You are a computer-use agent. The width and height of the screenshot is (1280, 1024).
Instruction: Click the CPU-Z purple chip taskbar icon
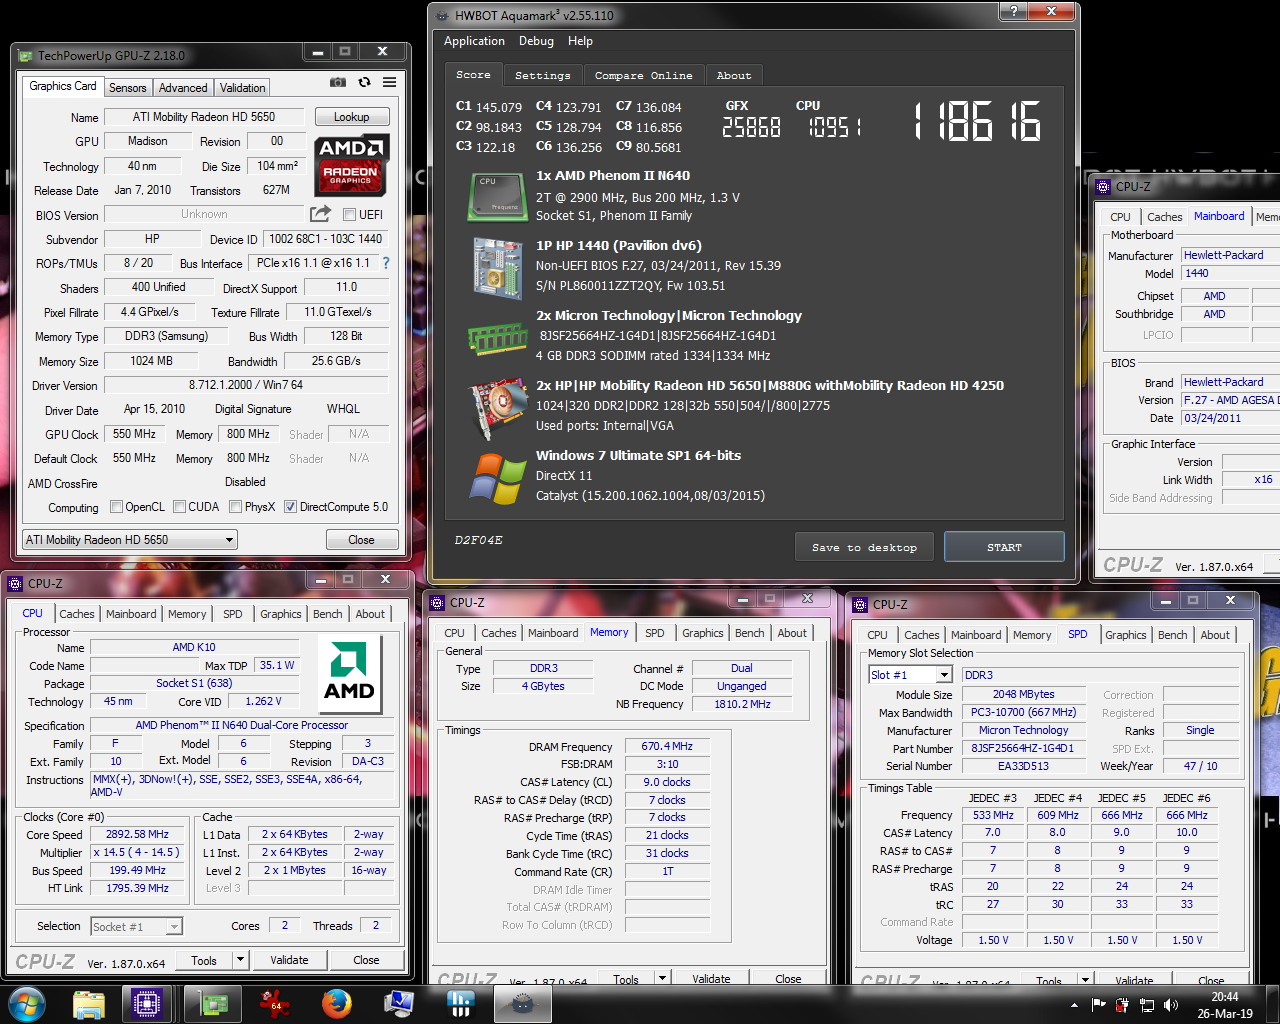[x=147, y=1003]
